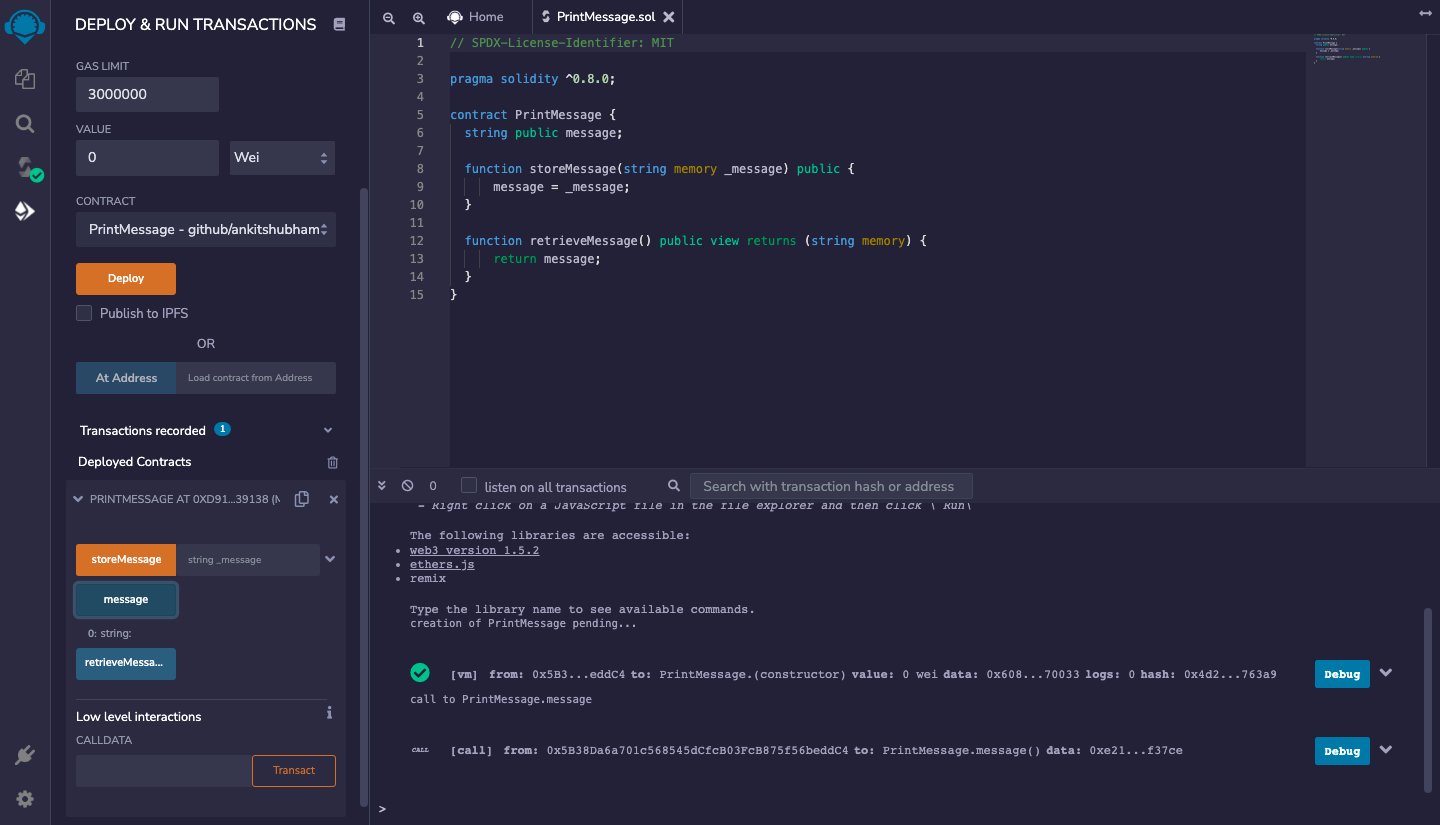Click the At Address button
Screen dimensions: 1440x825
(x=126, y=378)
